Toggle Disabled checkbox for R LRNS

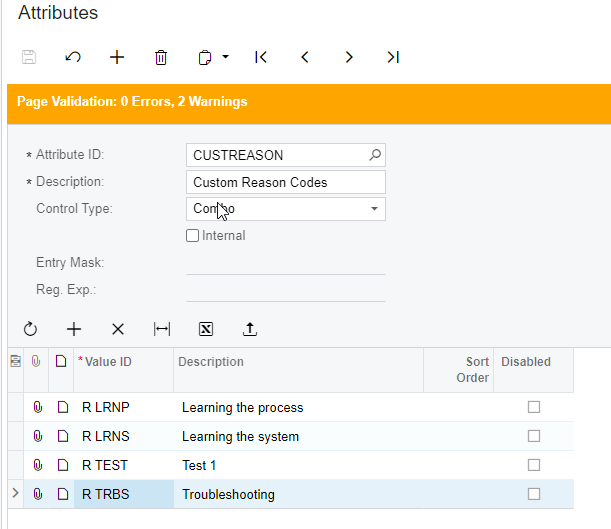tap(534, 436)
